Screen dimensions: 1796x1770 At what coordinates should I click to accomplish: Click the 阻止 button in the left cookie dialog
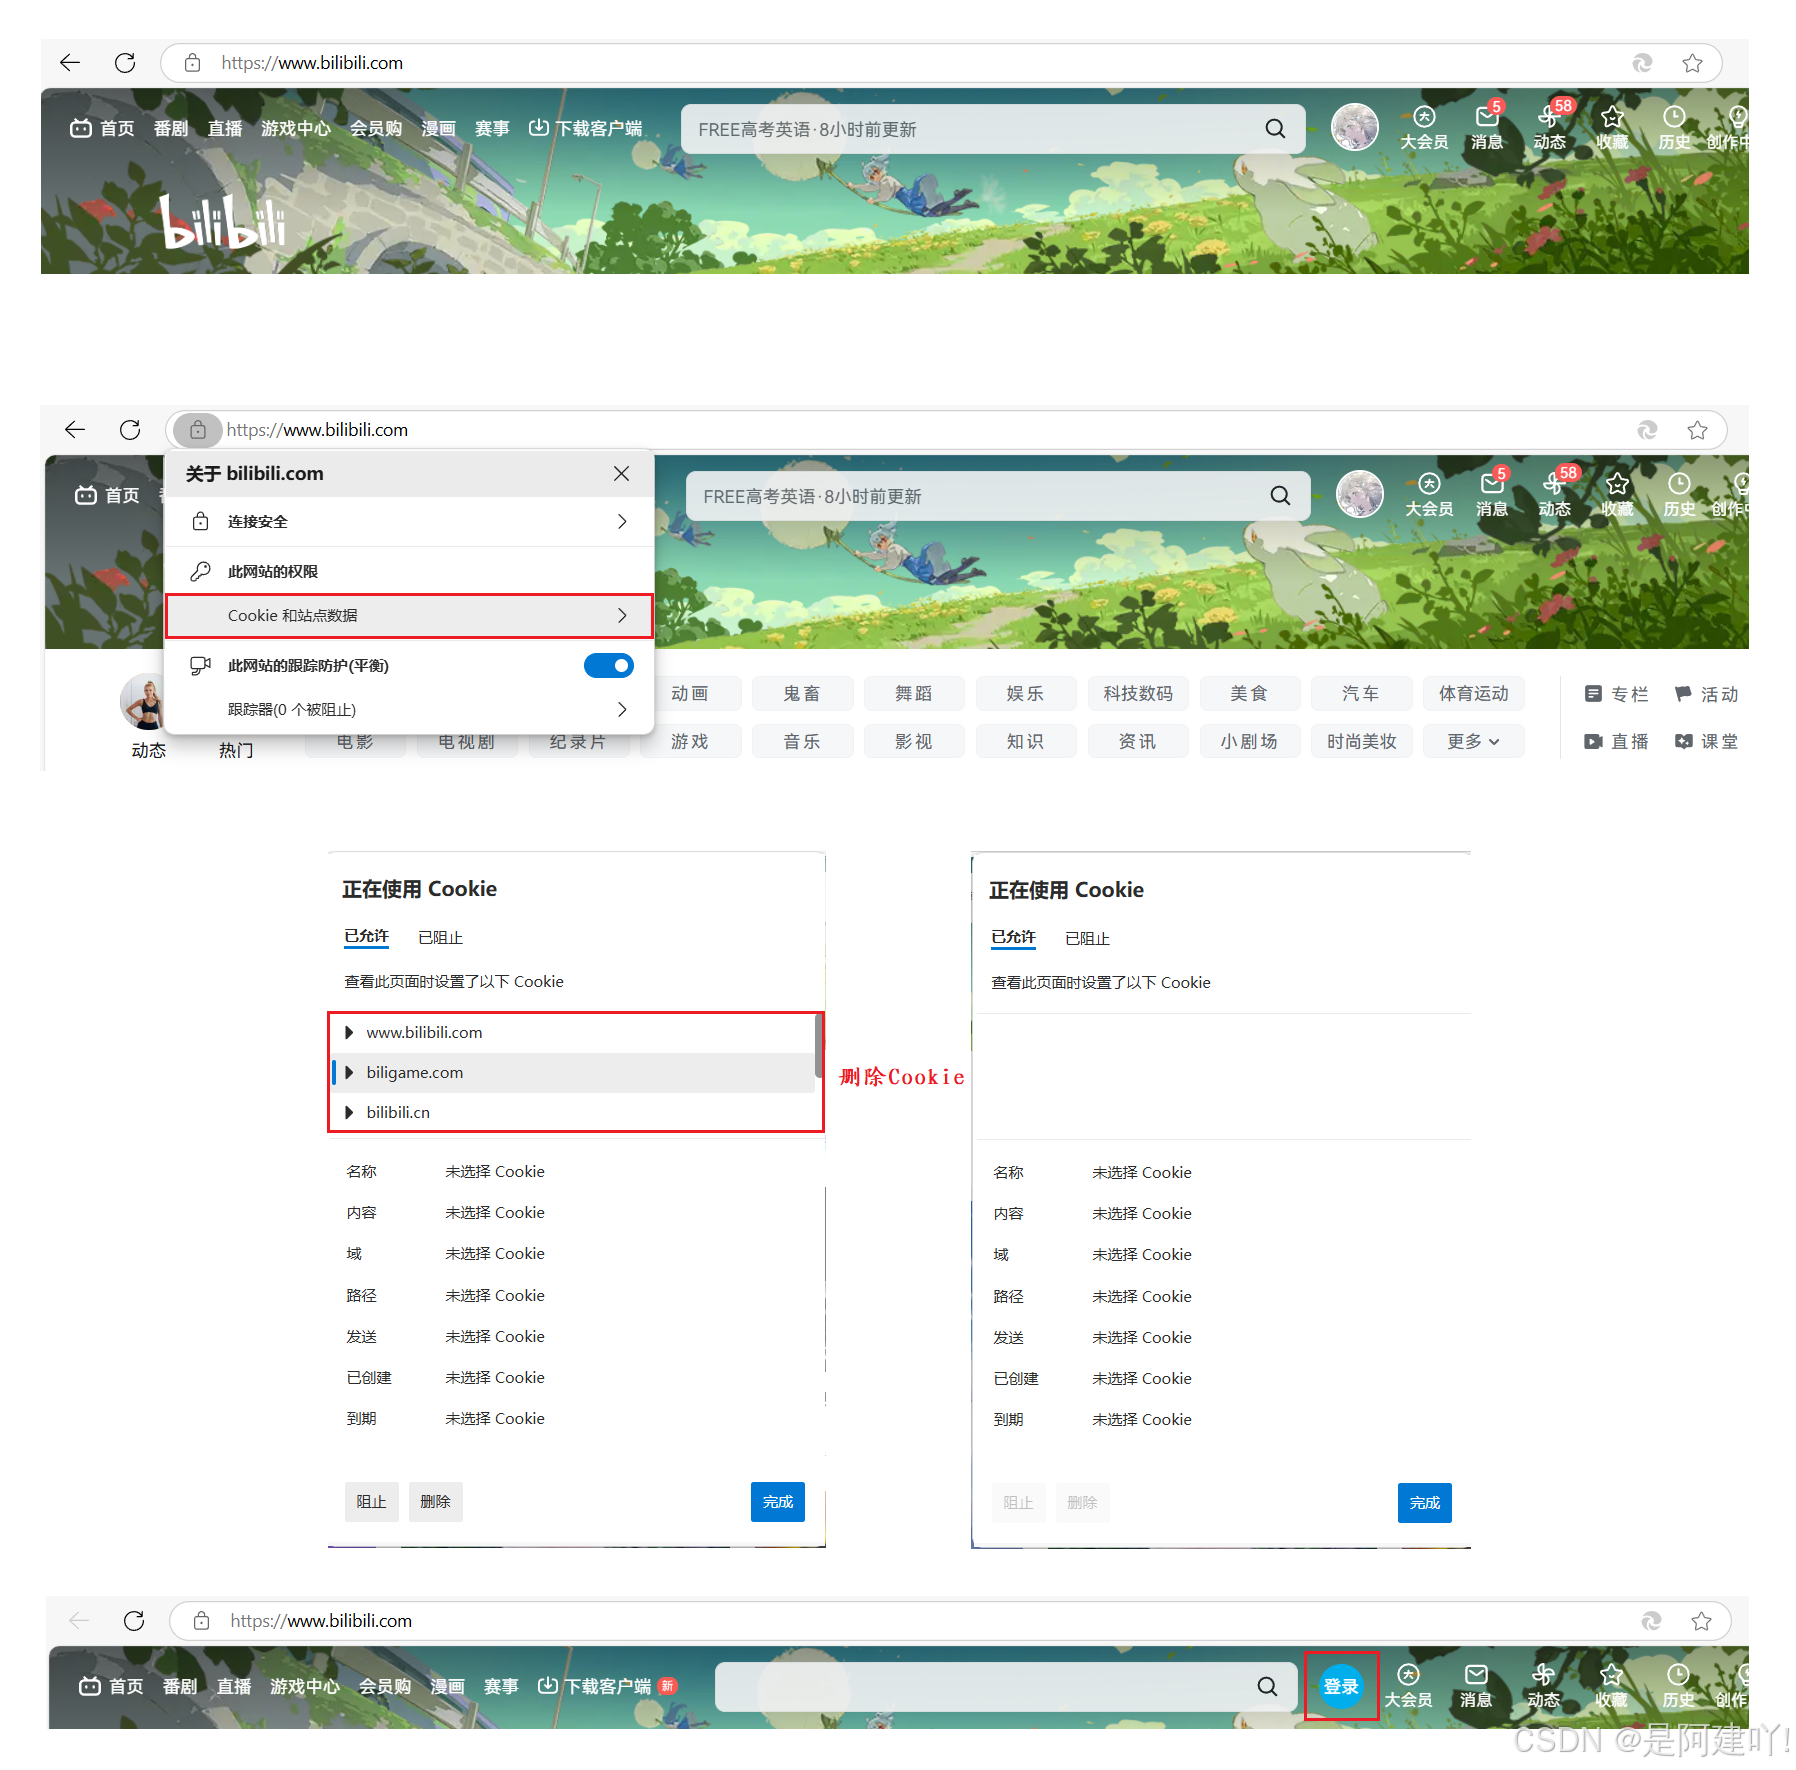pos(371,1502)
